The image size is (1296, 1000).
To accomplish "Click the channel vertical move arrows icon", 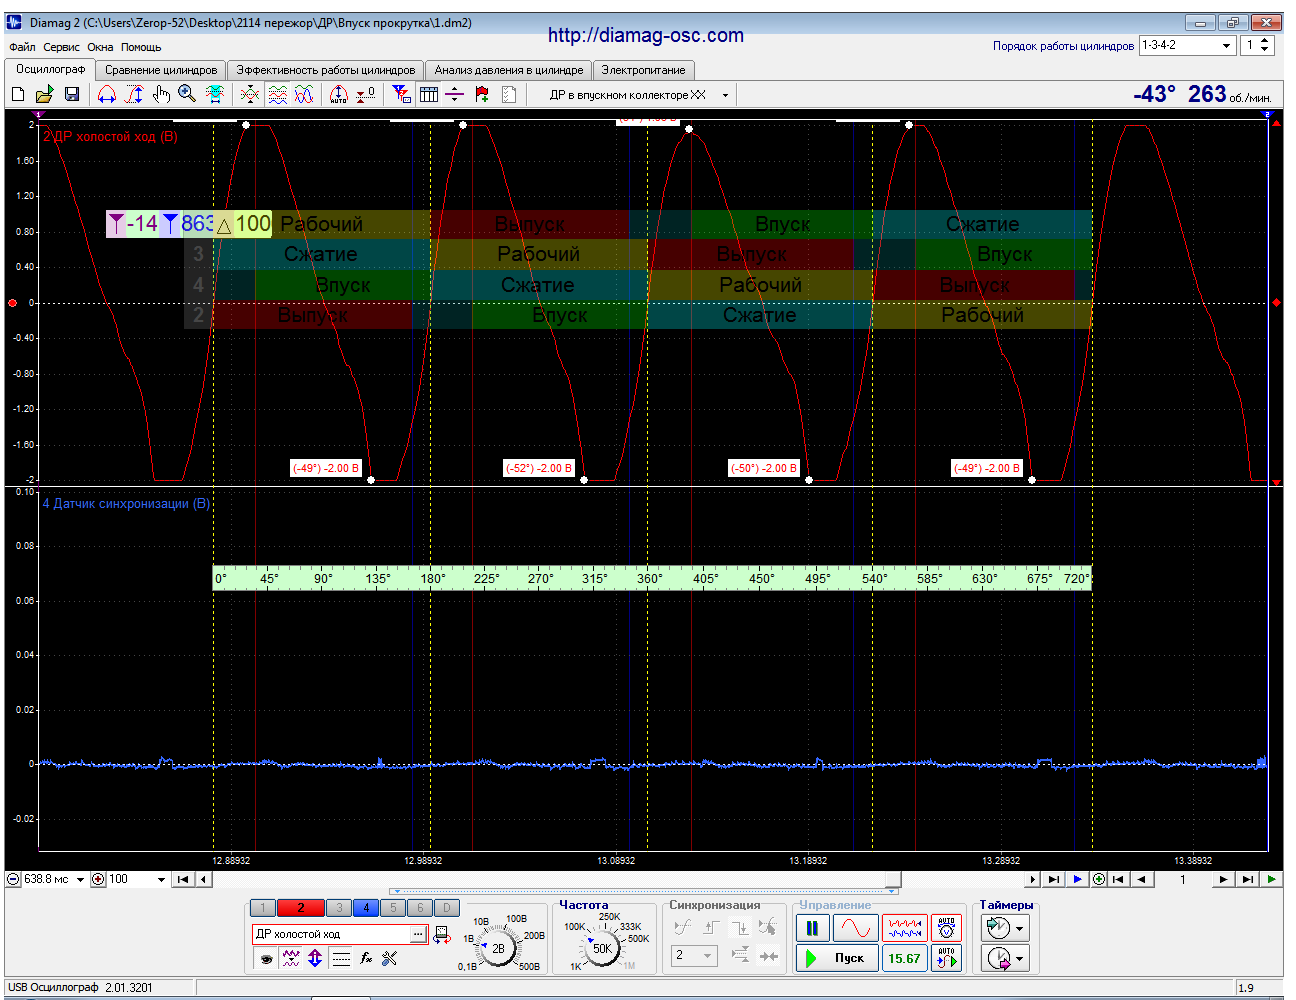I will point(315,958).
